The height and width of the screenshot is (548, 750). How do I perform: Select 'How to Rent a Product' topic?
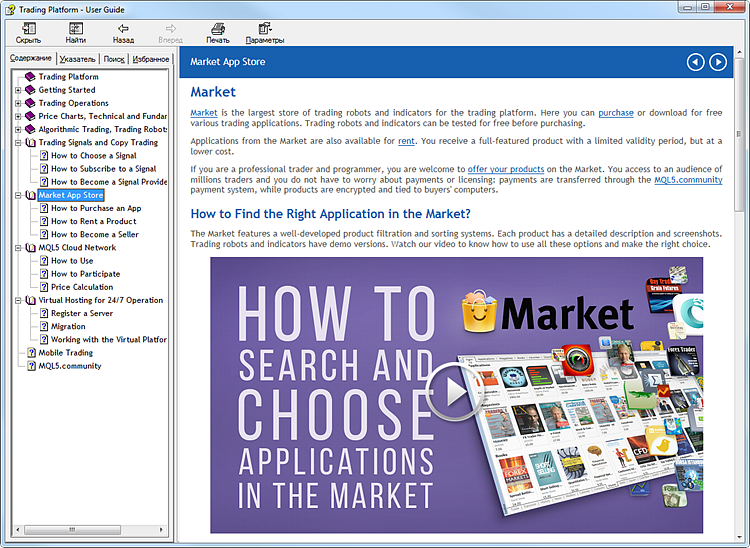point(93,222)
